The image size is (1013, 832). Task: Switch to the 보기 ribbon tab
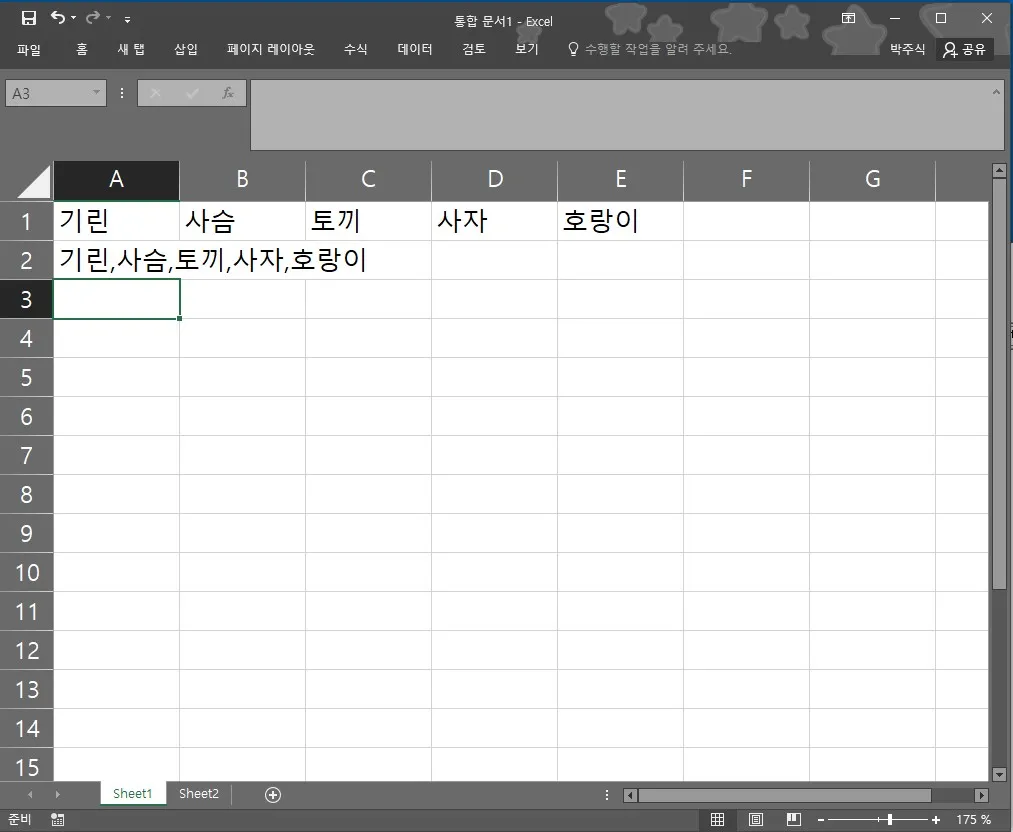click(527, 49)
